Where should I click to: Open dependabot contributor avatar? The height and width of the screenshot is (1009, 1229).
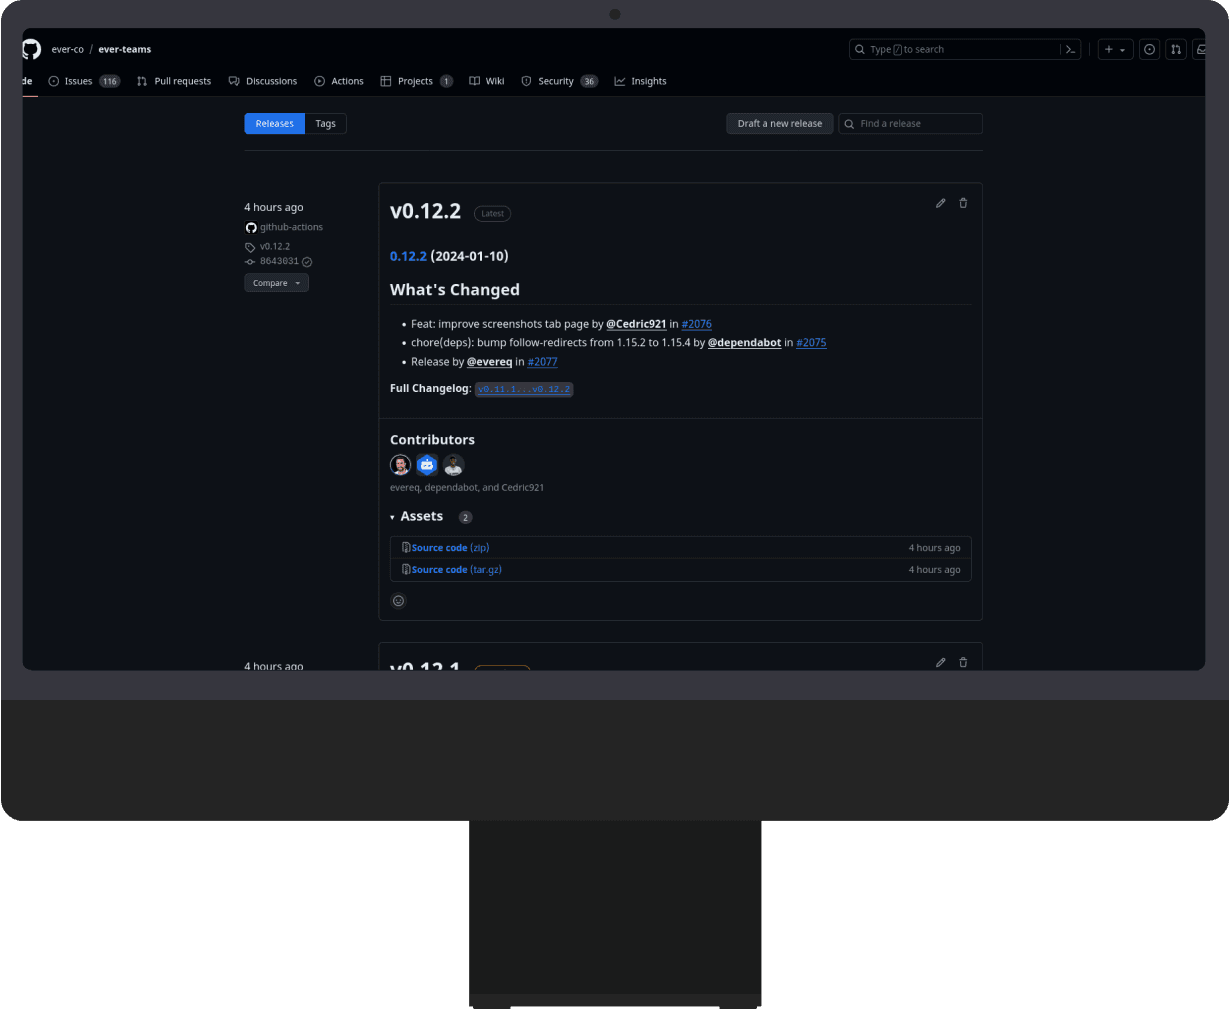427,465
